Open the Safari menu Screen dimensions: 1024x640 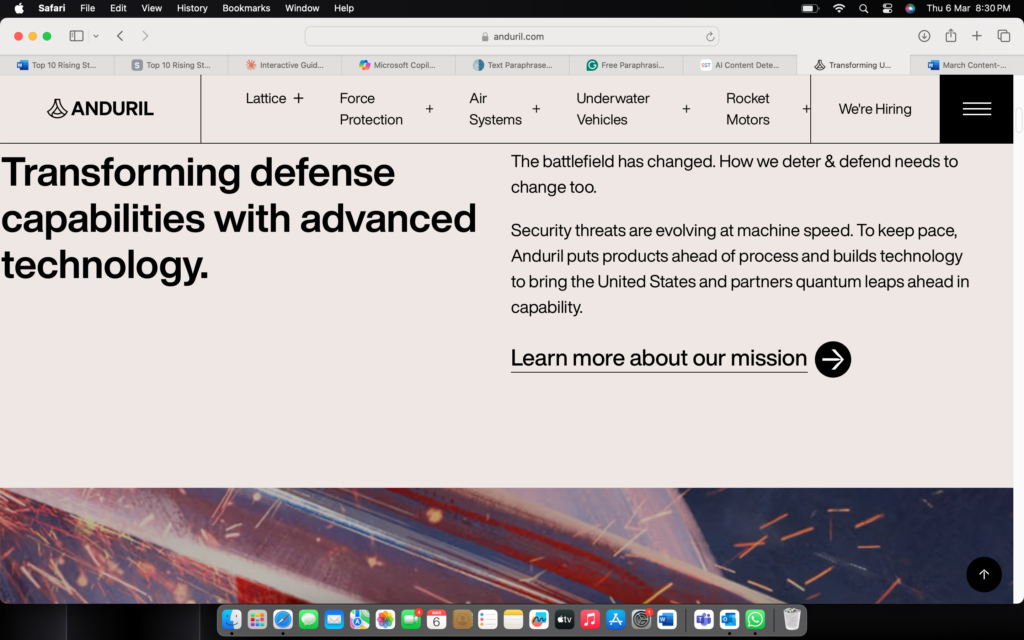[52, 8]
